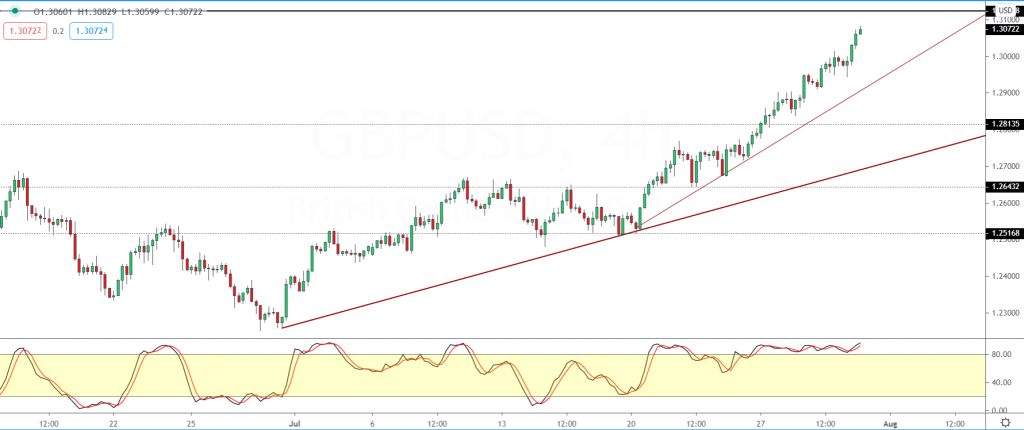This screenshot has width=1024, height=430.
Task: Click the red sell price 1.30722 button
Action: [x=25, y=31]
